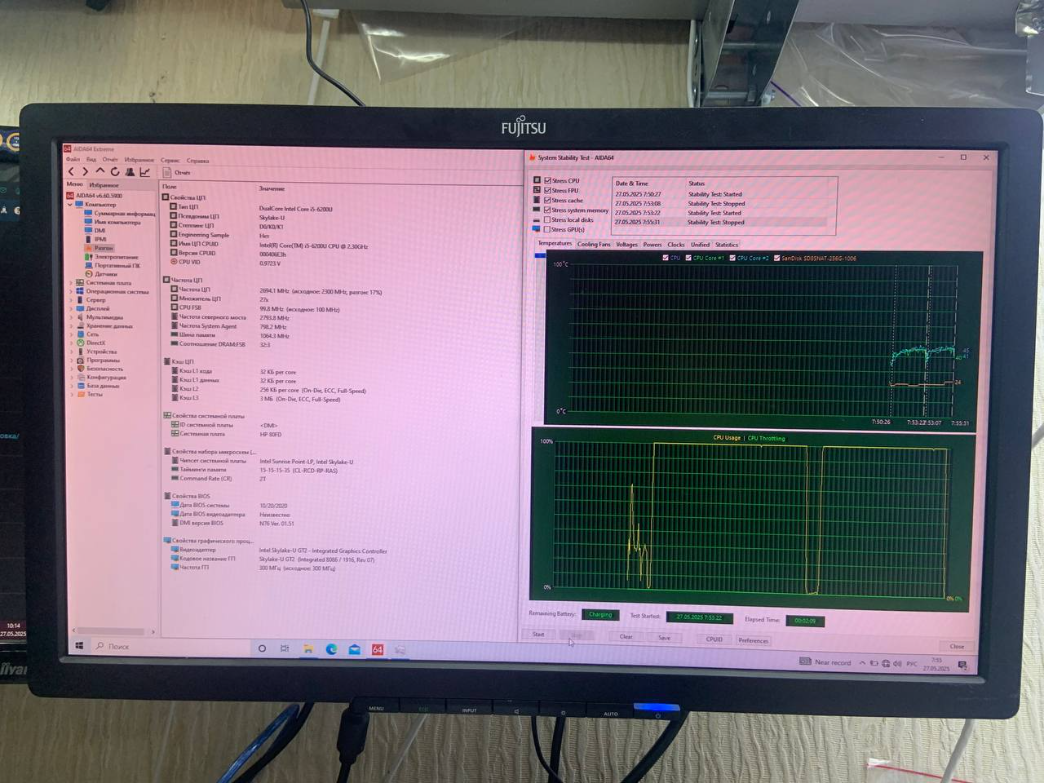Click the user profile icon in toolbar

(130, 172)
